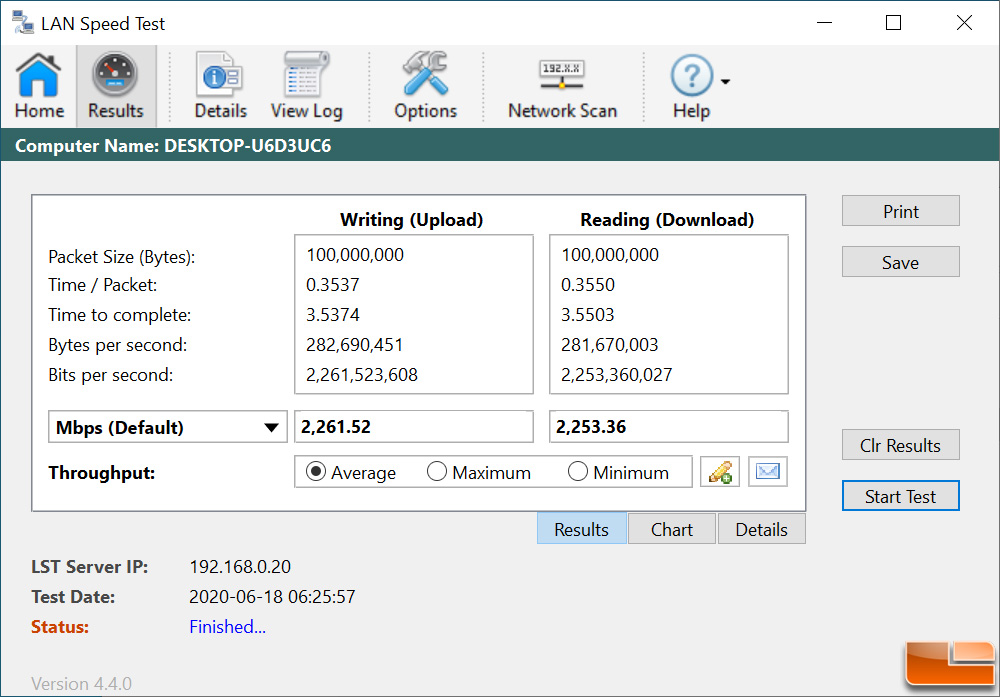Click the Reading (Download) column header
The image size is (1000, 697).
click(x=667, y=219)
